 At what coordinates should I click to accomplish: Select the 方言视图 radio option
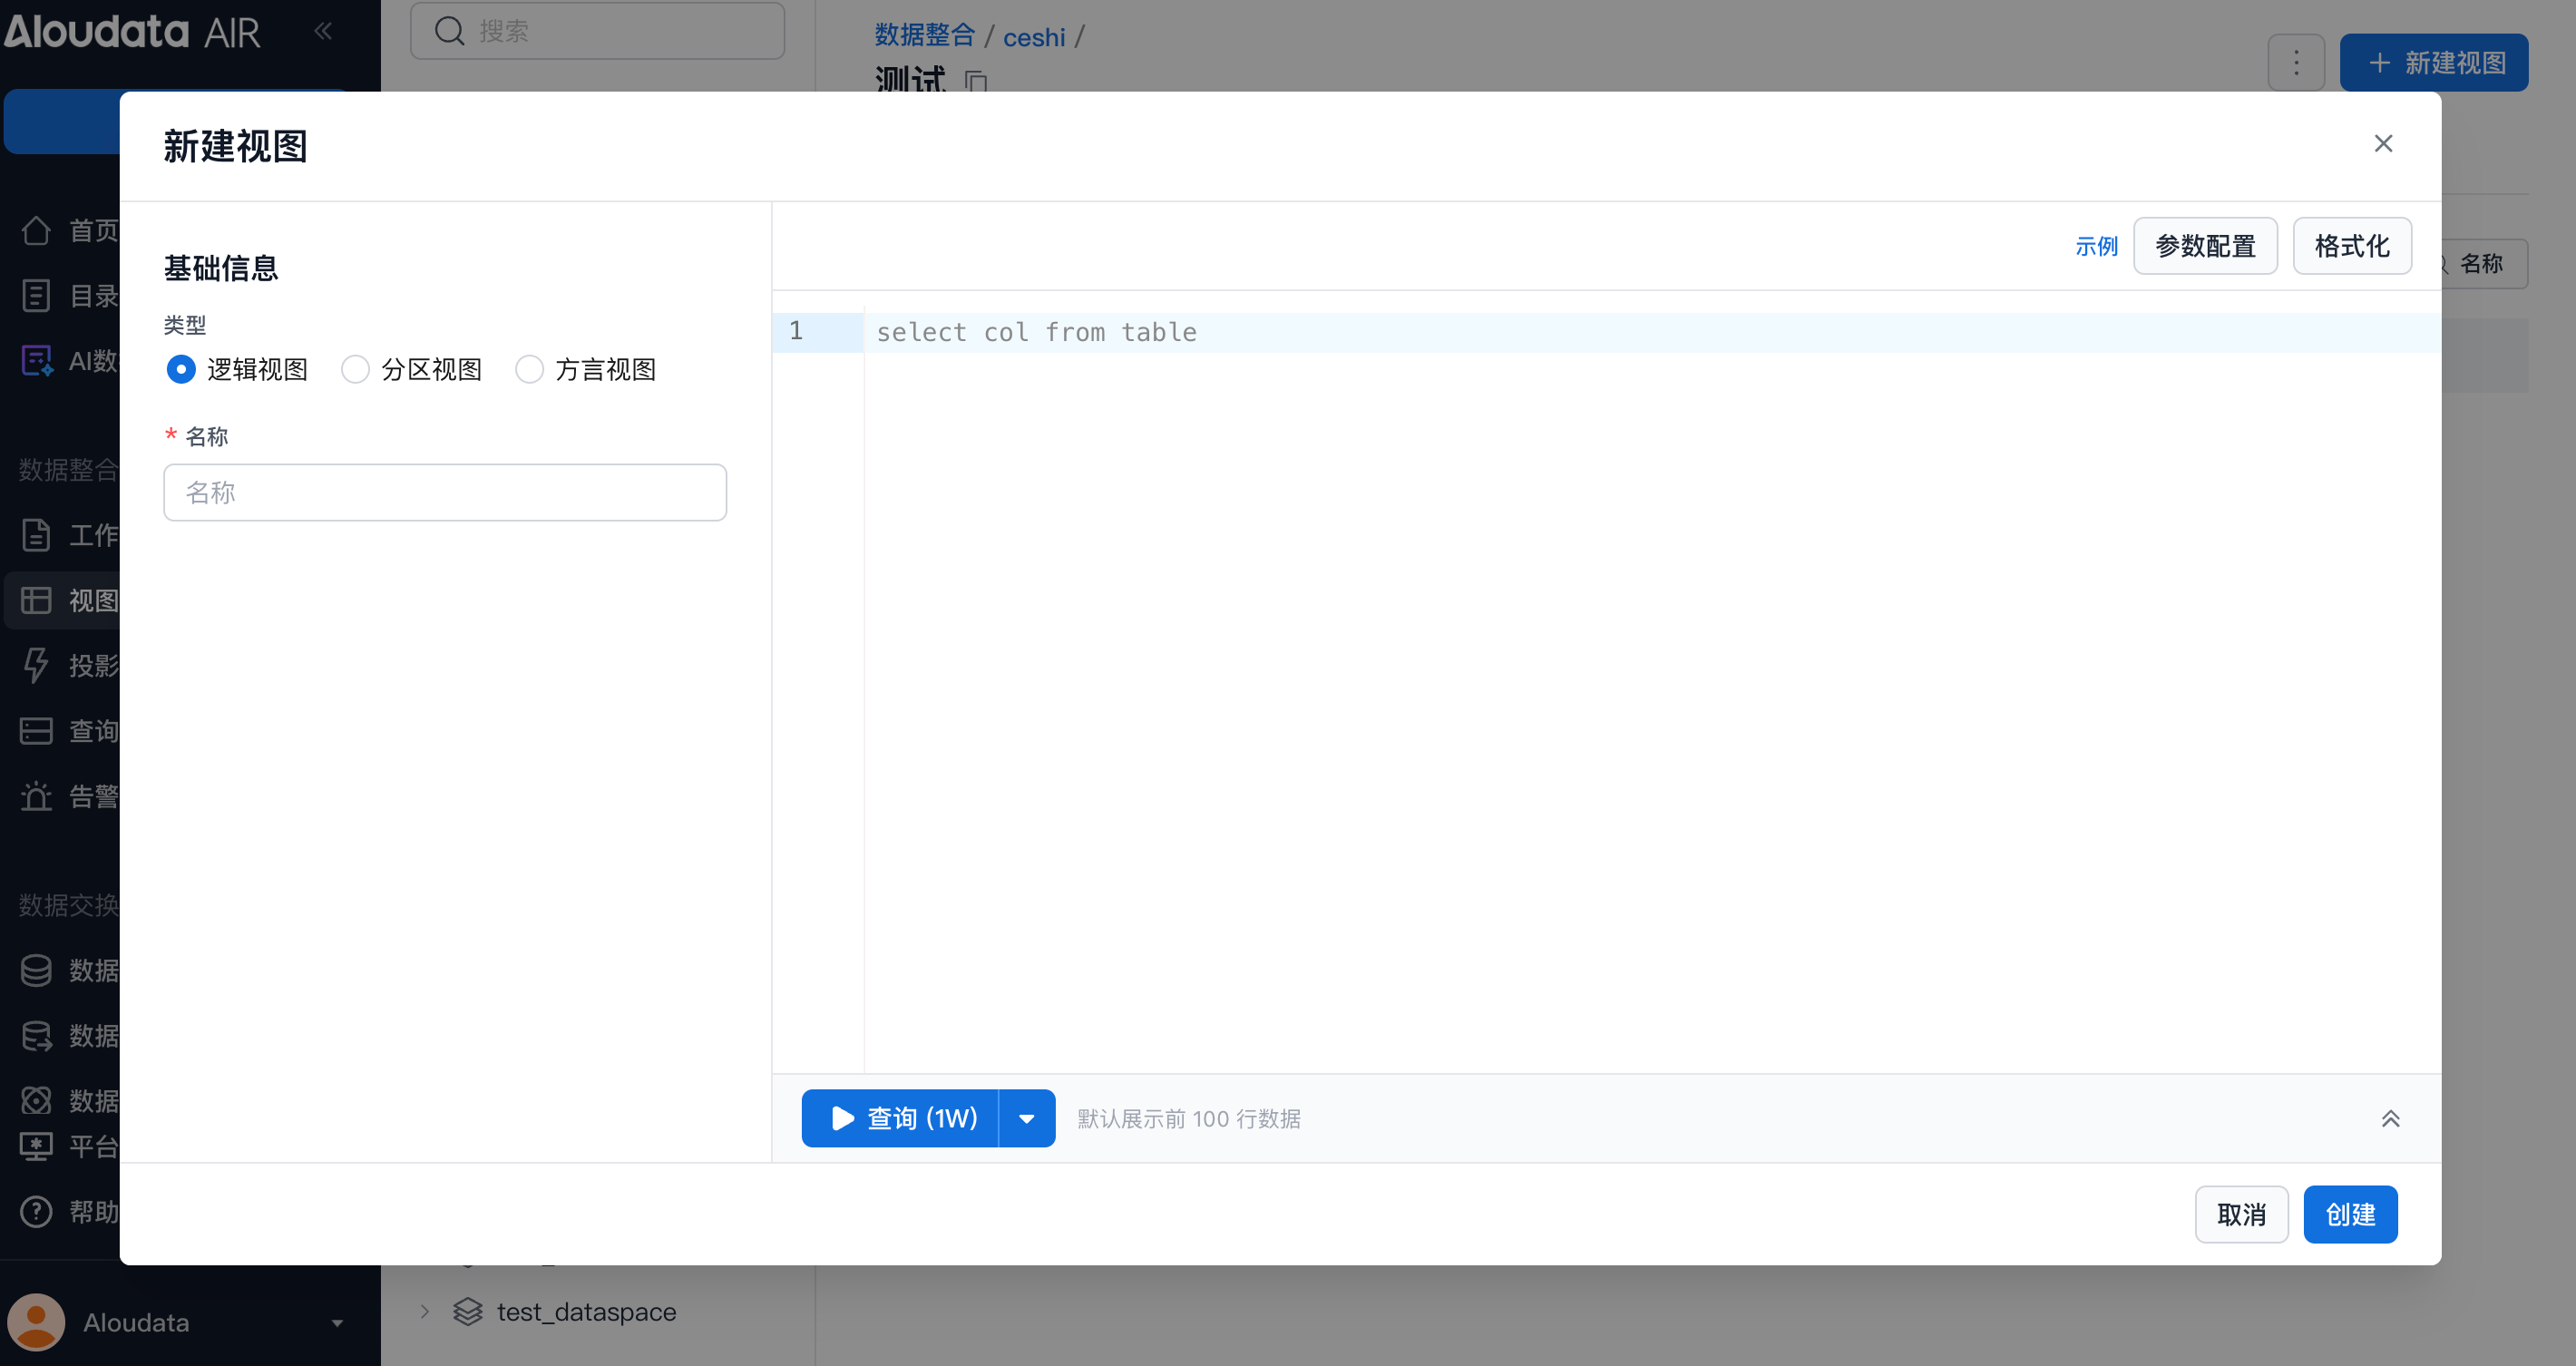coord(529,370)
